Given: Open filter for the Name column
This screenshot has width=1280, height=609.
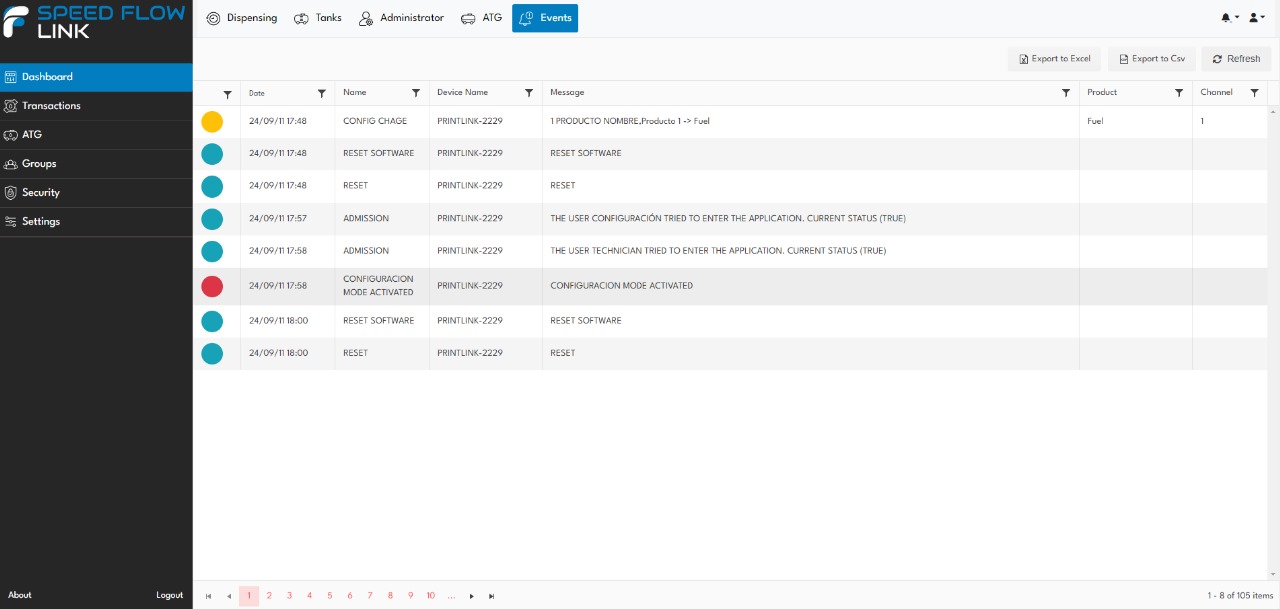Looking at the screenshot, I should tap(416, 93).
